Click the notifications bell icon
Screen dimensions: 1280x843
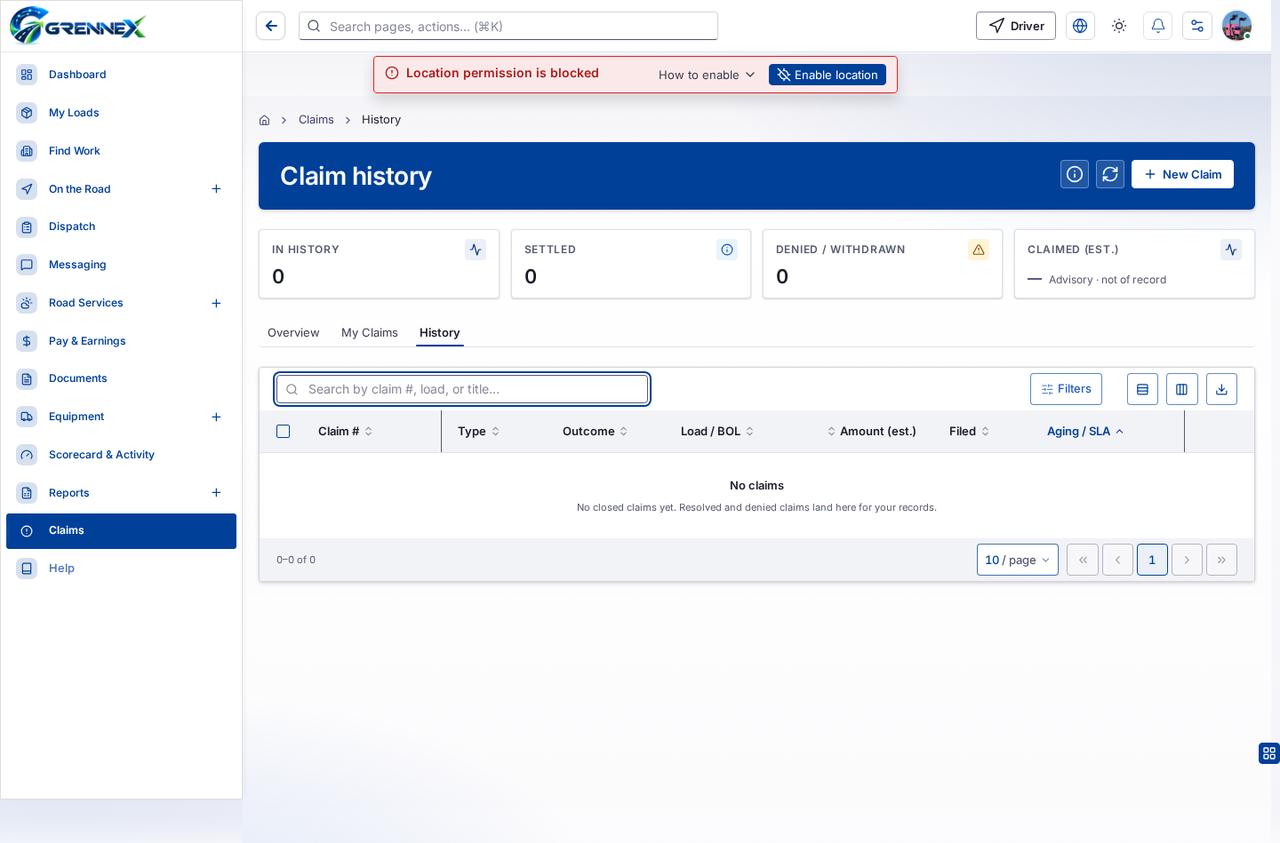click(1158, 26)
